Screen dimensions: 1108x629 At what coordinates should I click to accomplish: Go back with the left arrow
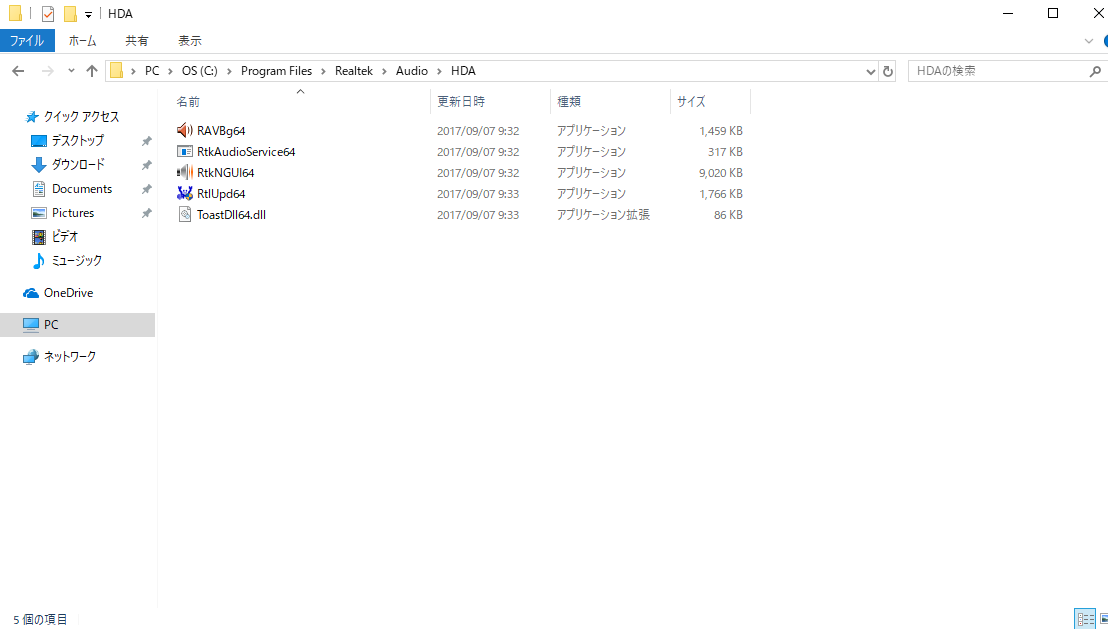click(18, 71)
